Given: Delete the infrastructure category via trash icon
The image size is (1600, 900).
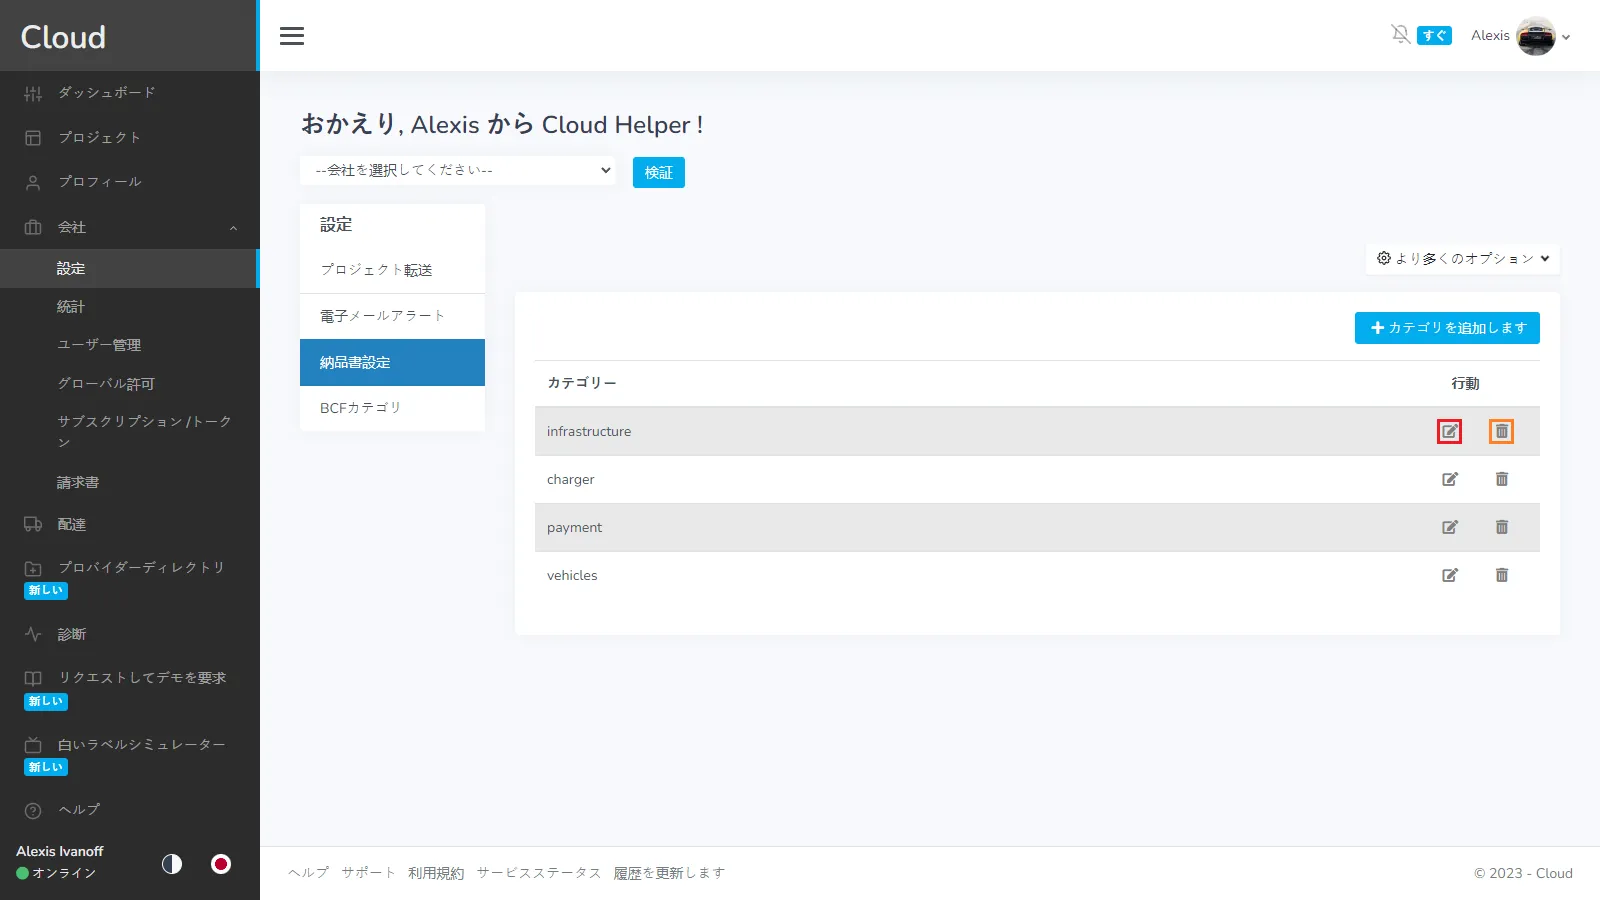Looking at the screenshot, I should point(1501,431).
